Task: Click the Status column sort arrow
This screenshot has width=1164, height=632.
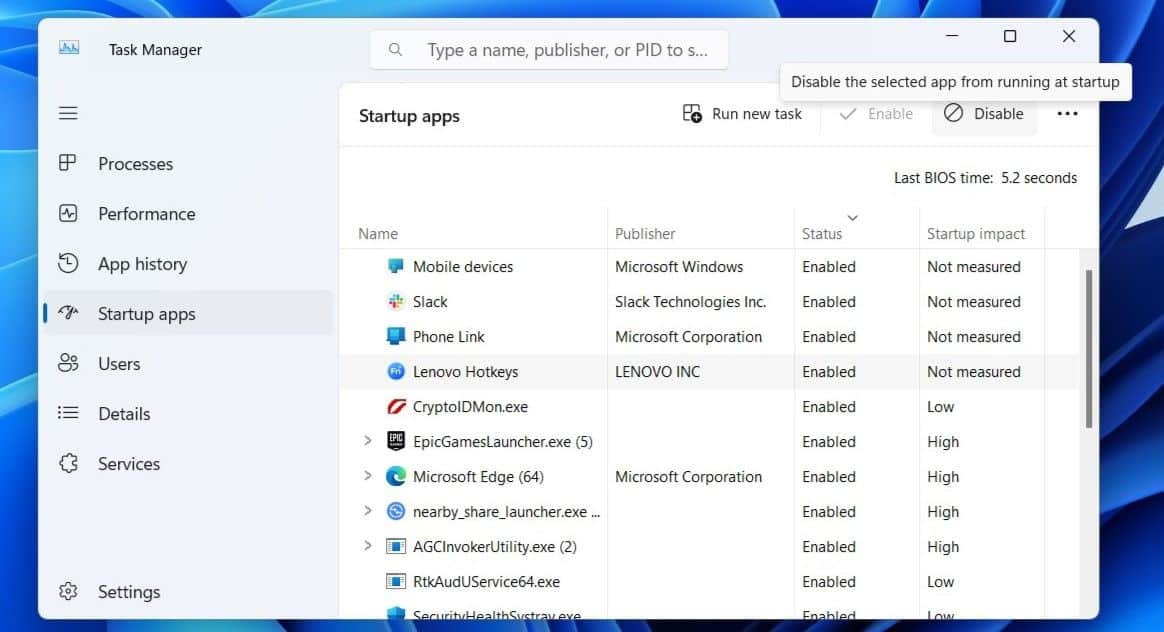Action: [853, 217]
